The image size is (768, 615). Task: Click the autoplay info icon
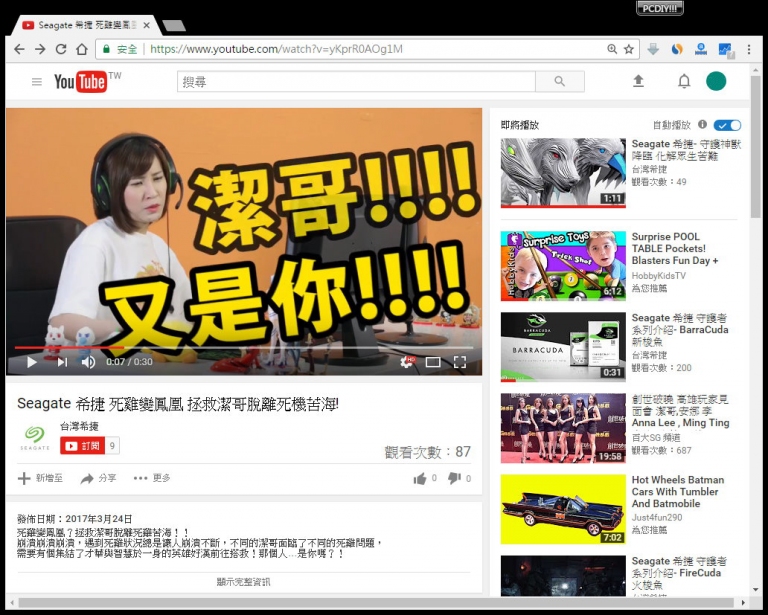(x=702, y=124)
